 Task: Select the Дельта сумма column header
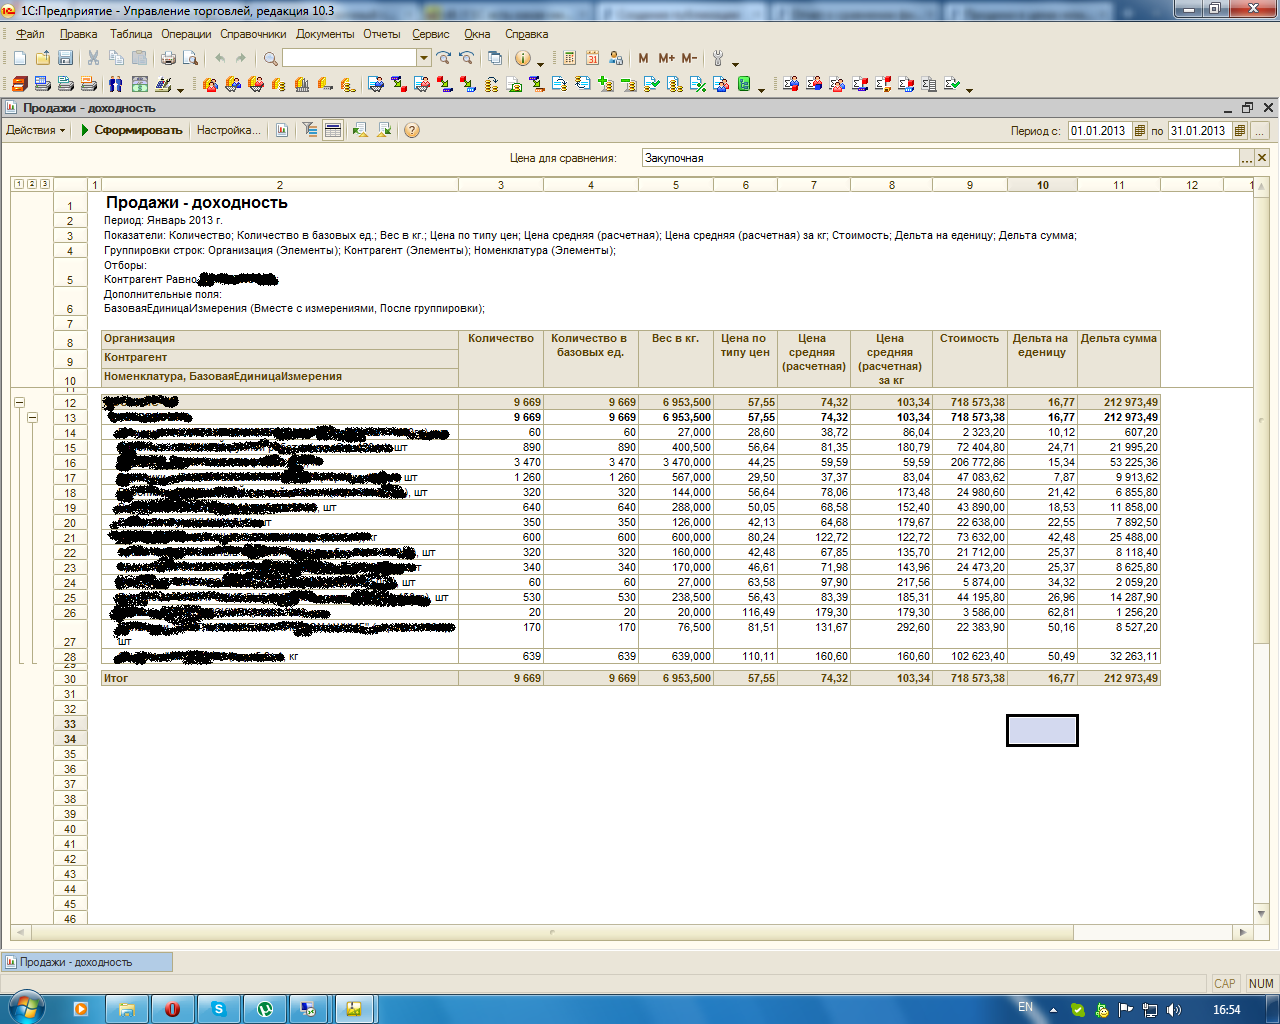coord(1119,359)
